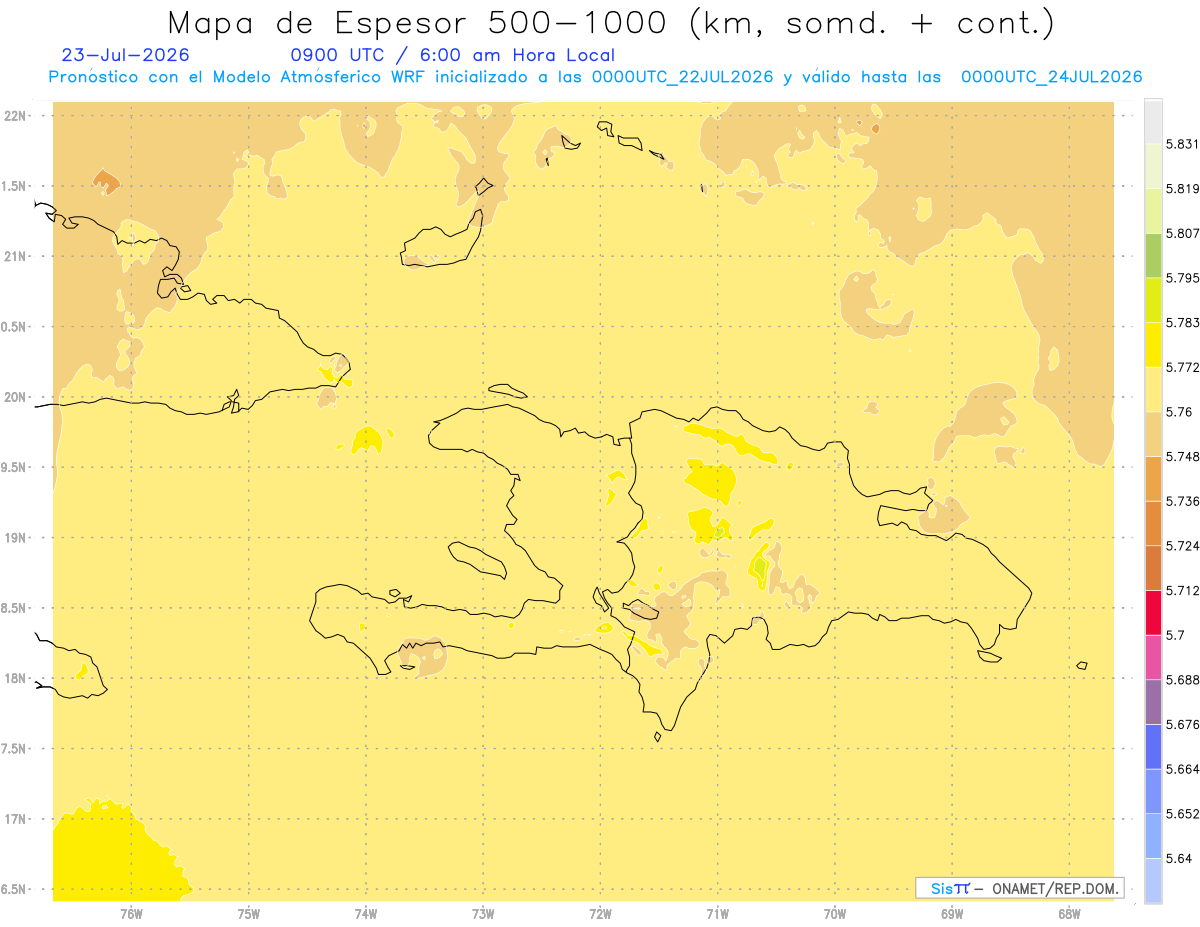The height and width of the screenshot is (927, 1200).
Task: Click the latitude label '6.5N'
Action: click(x=13, y=889)
